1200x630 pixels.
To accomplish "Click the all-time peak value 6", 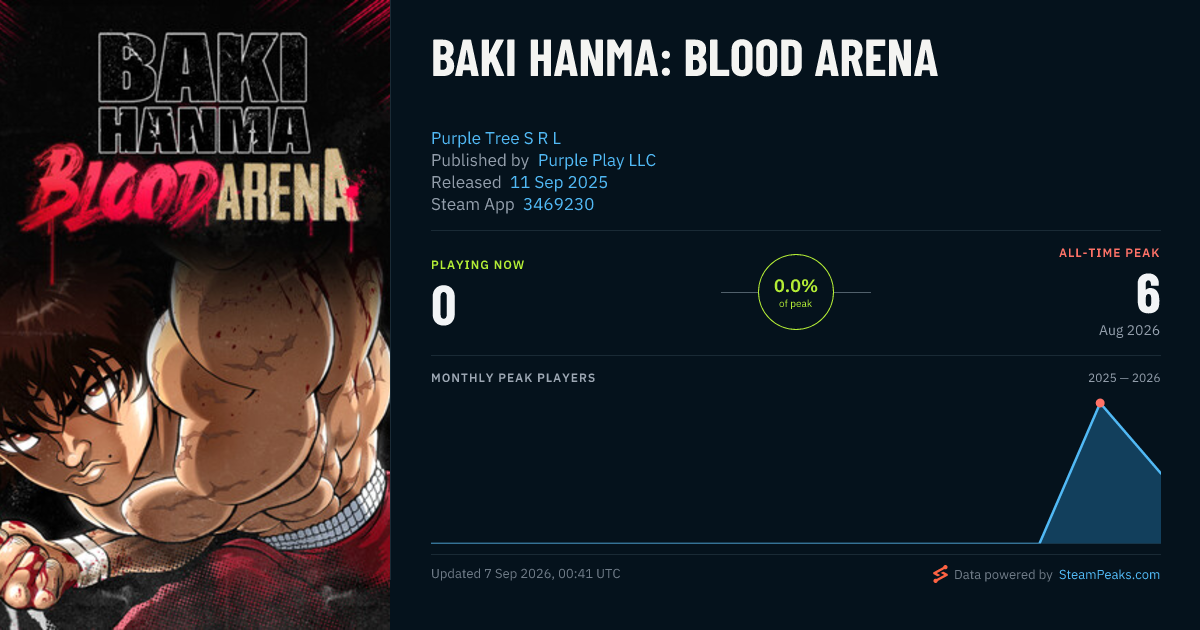I will tap(1148, 295).
